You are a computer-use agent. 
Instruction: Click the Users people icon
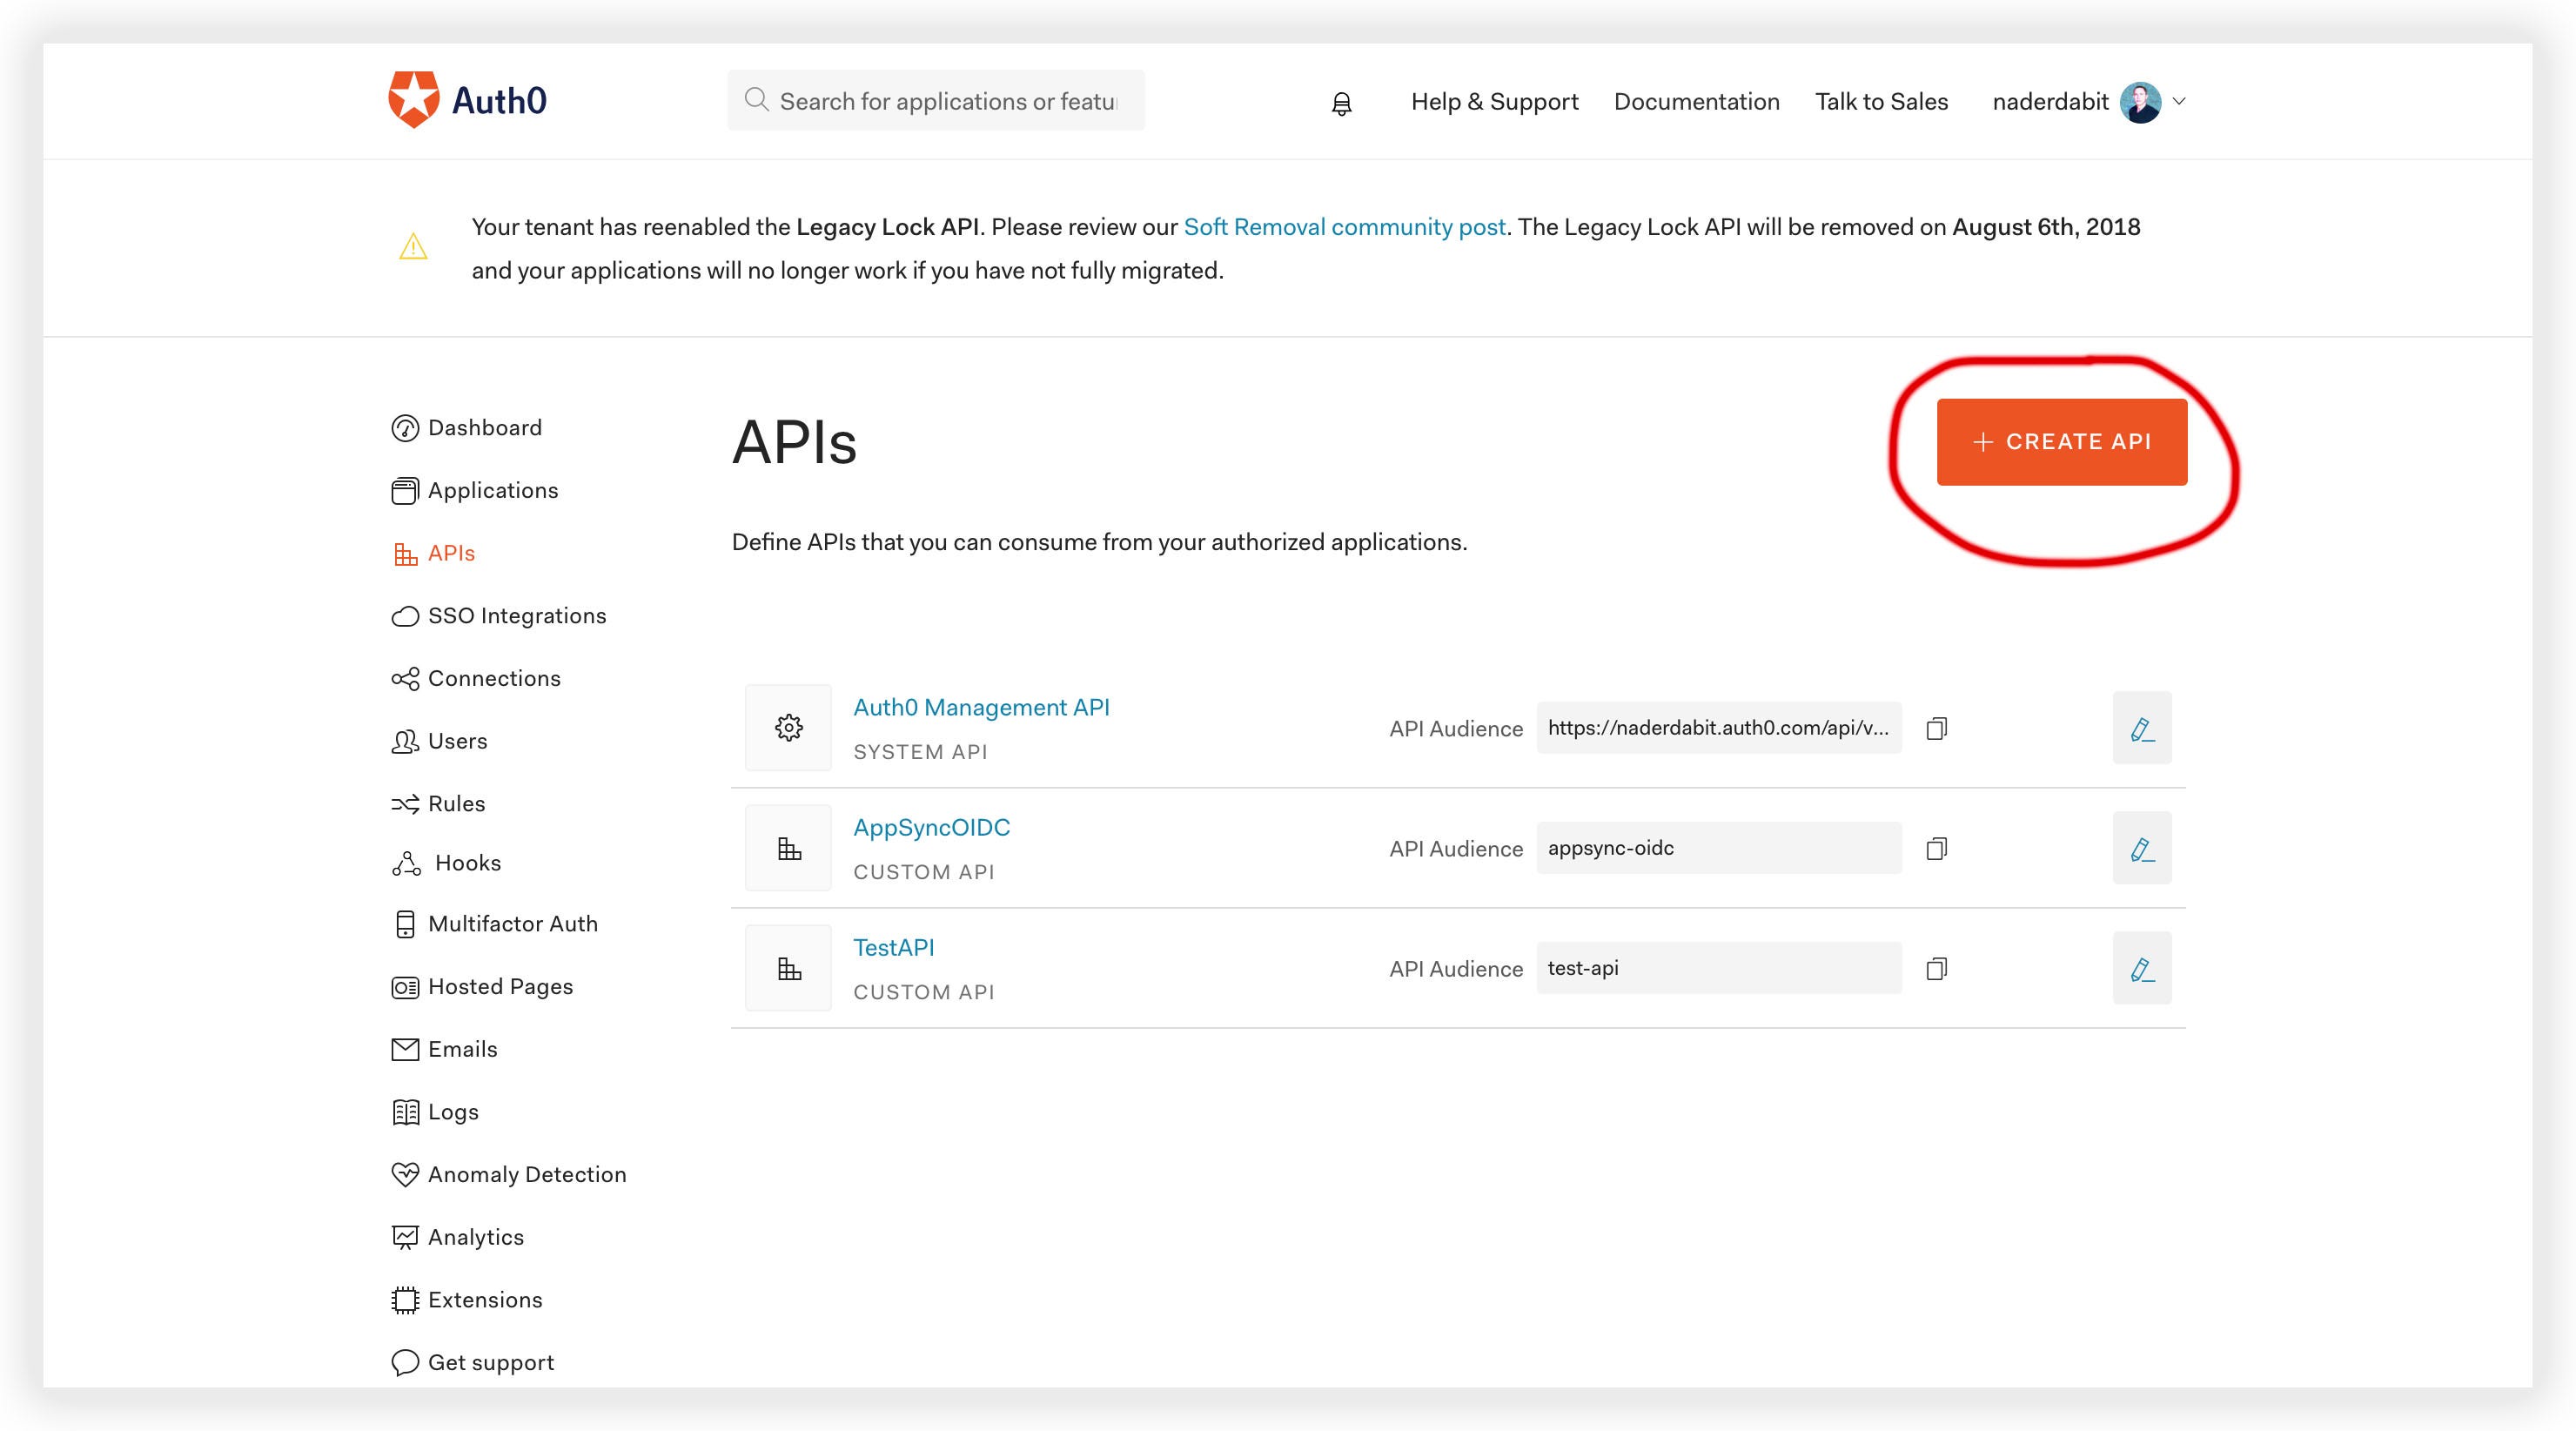tap(405, 742)
